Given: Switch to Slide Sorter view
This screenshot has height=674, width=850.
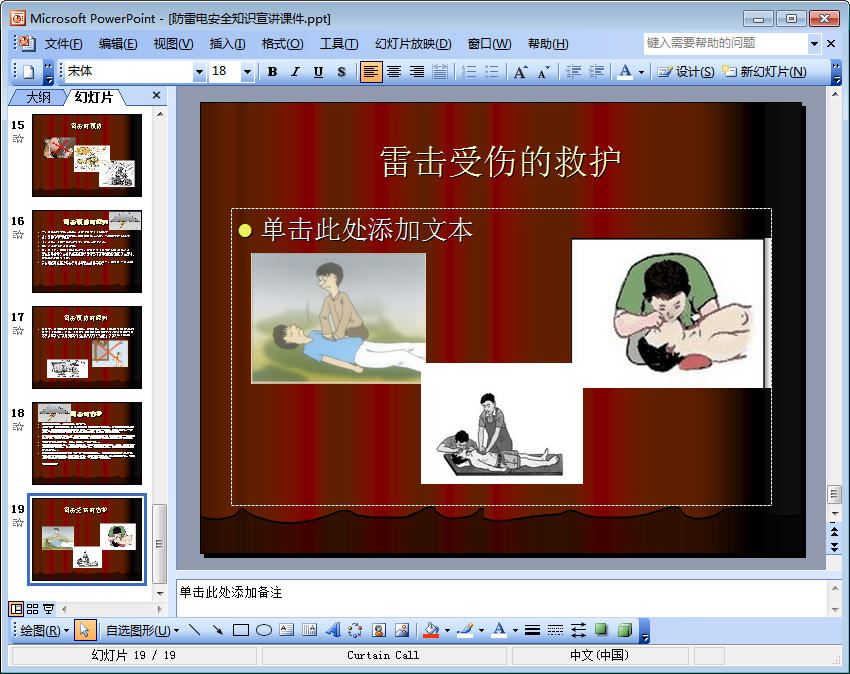Looking at the screenshot, I should (x=33, y=609).
